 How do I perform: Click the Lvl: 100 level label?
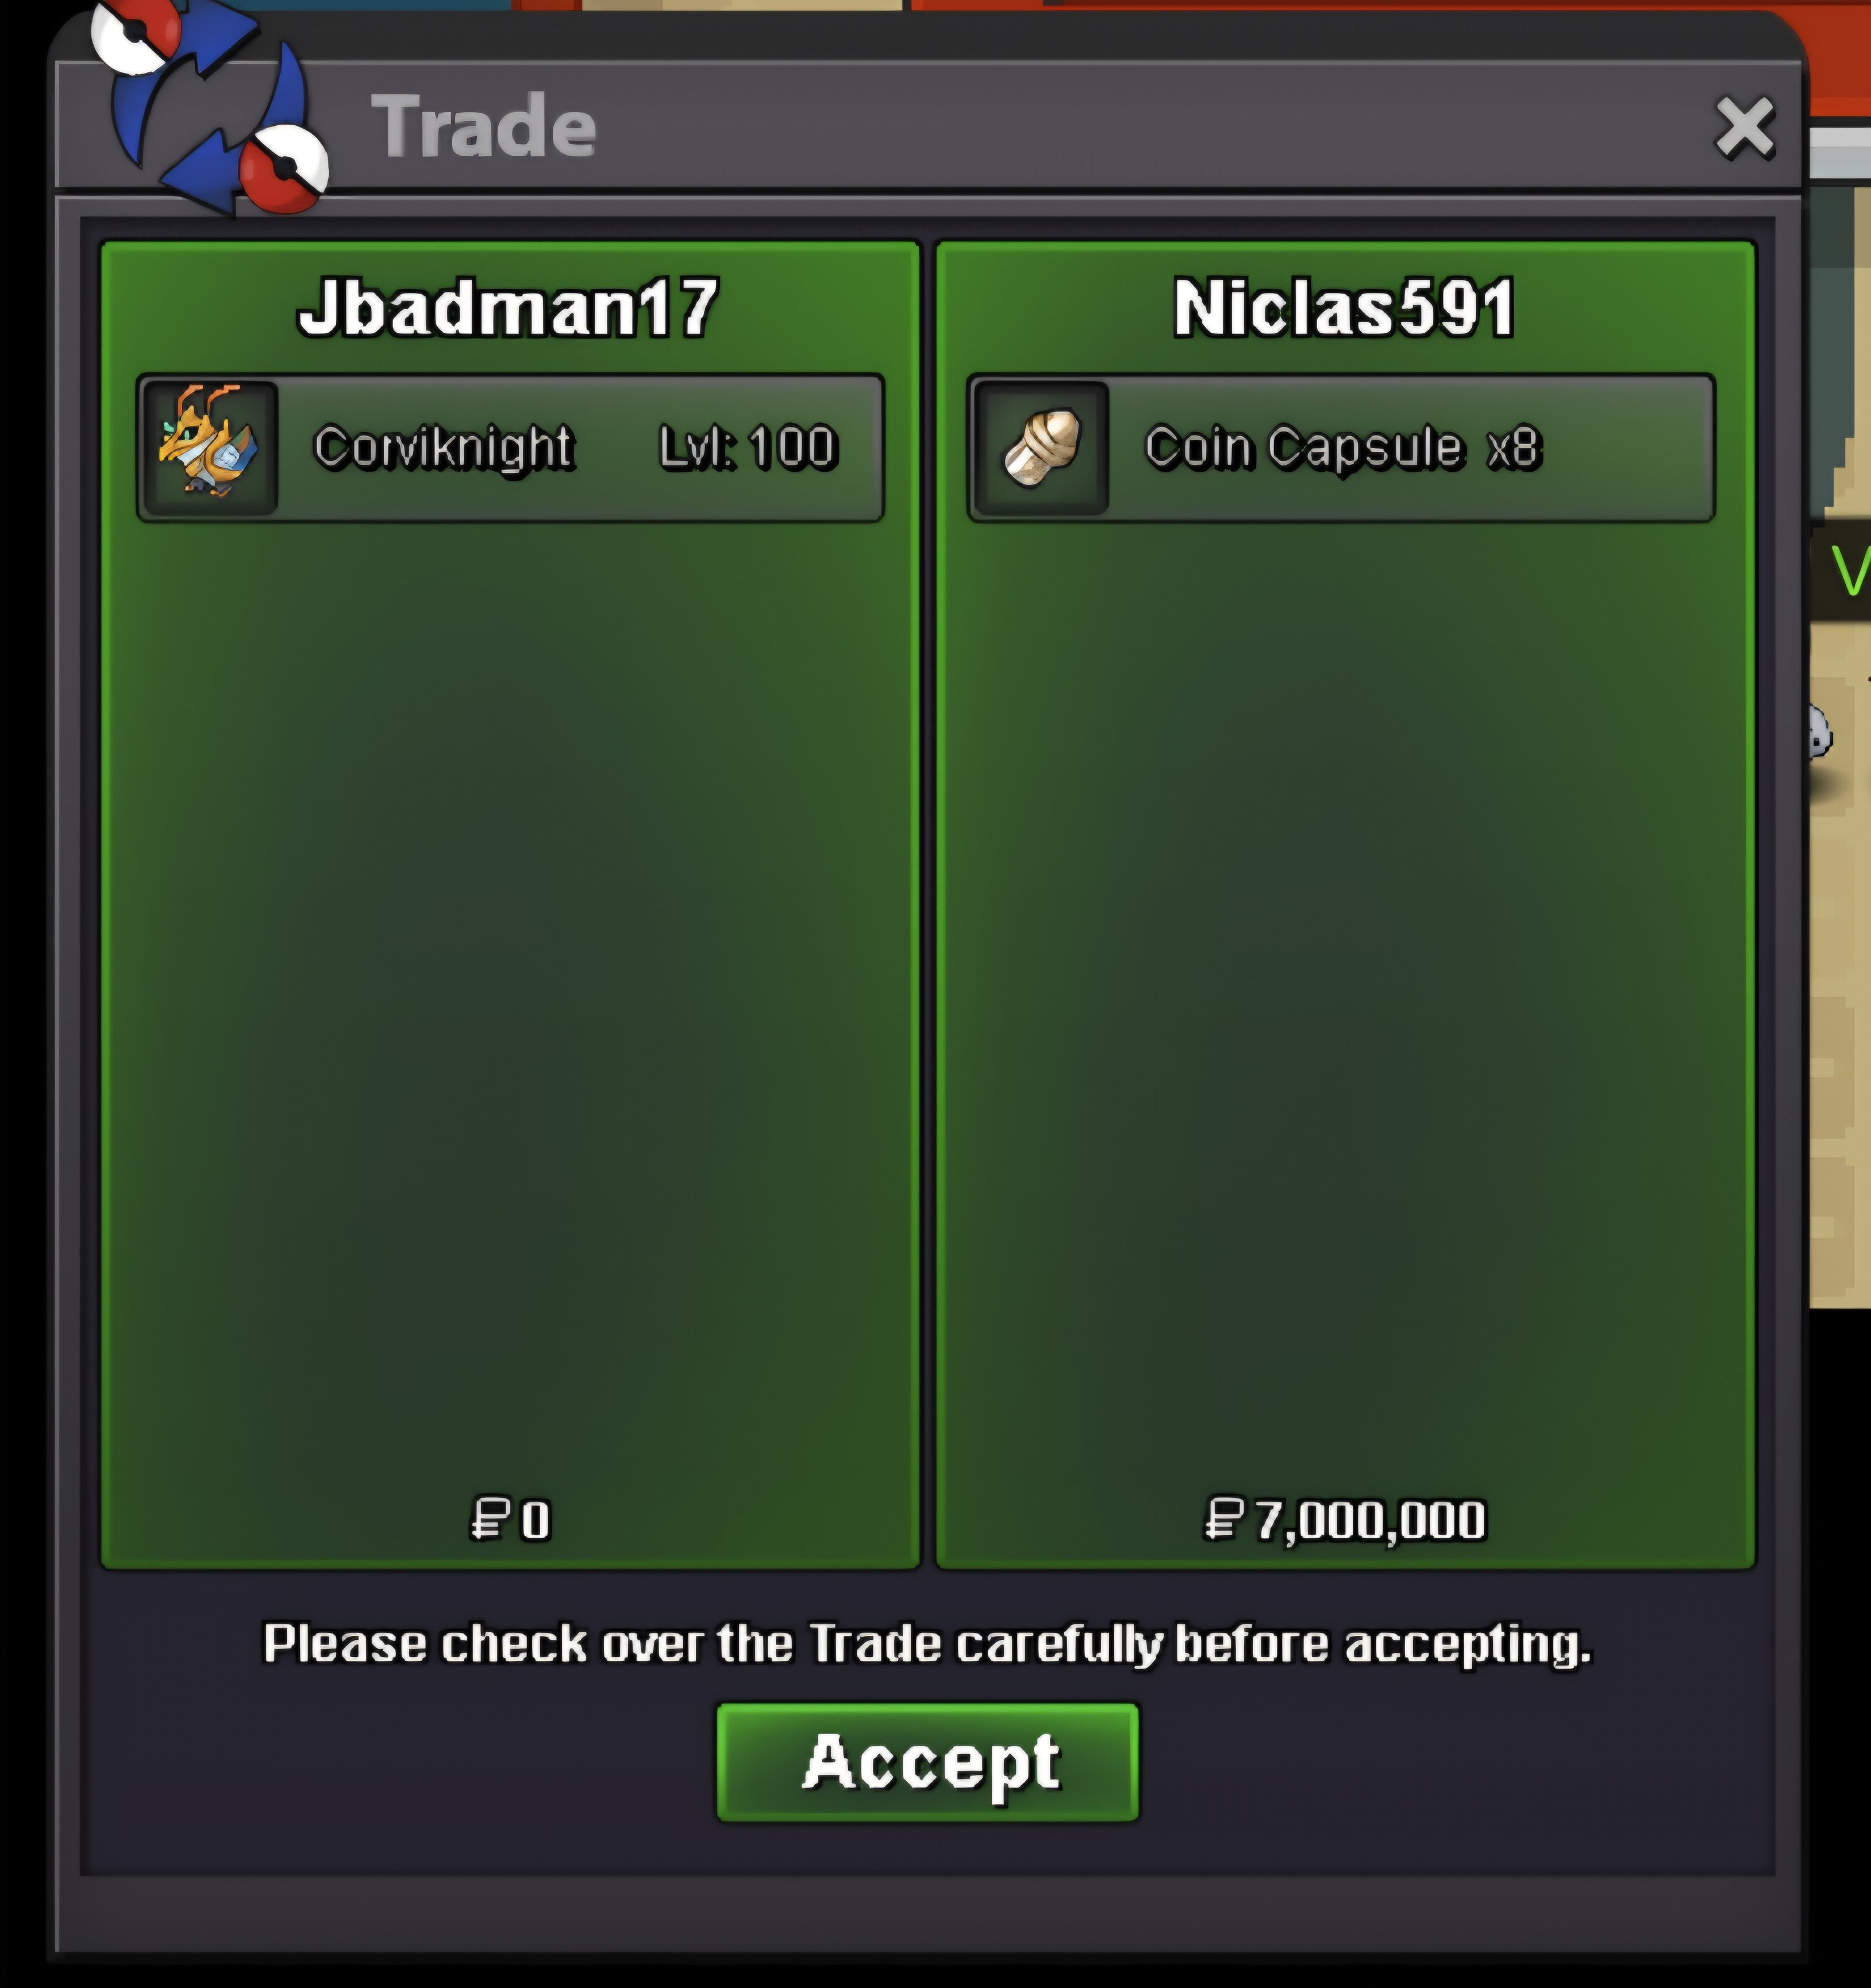click(747, 447)
